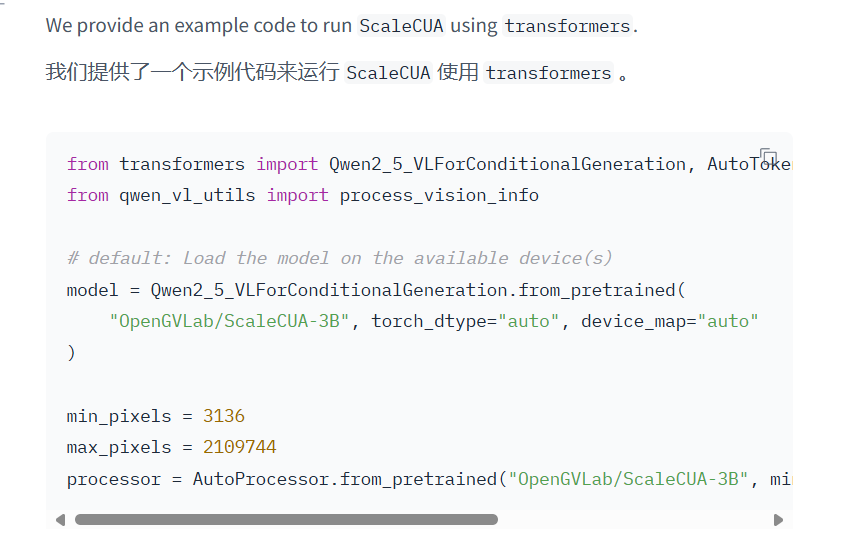Image resolution: width=853 pixels, height=543 pixels.
Task: Click the comment '# default: Load the model'
Action: click(198, 258)
